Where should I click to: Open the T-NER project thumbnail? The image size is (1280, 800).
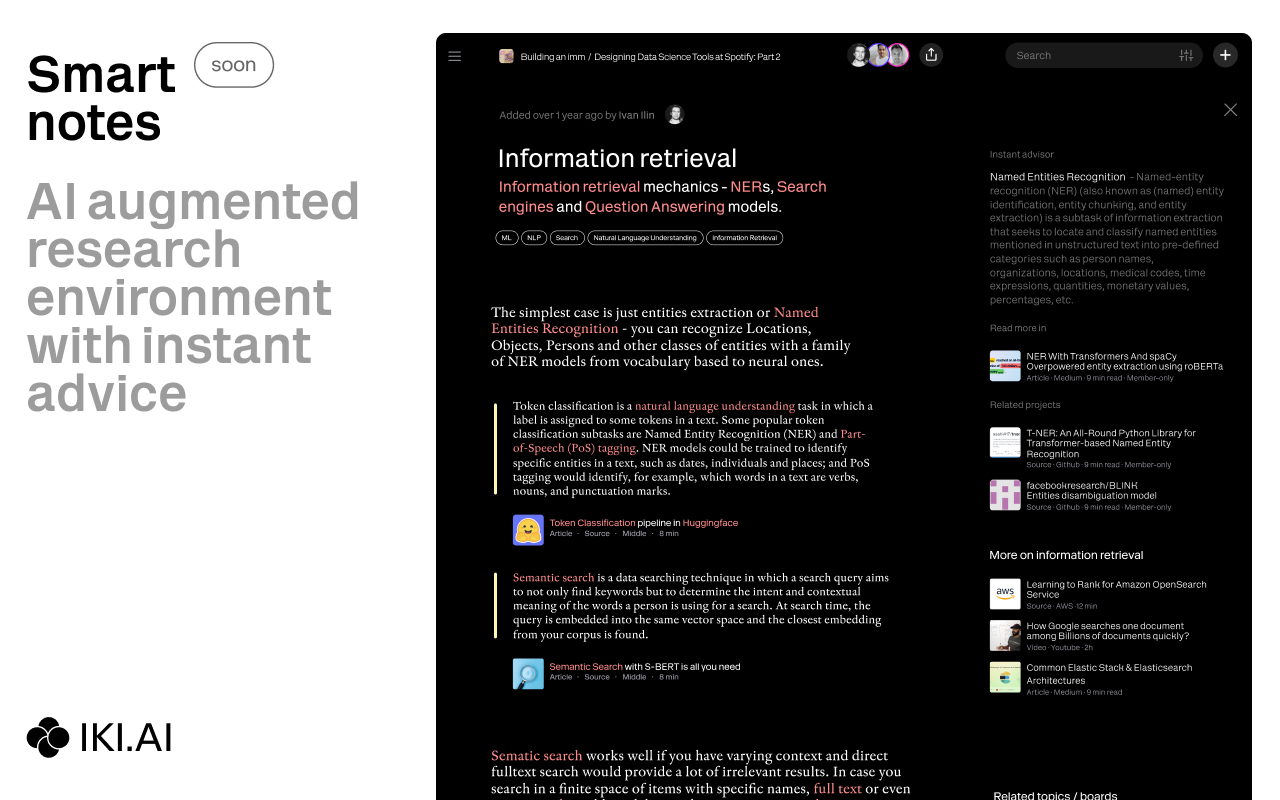tap(1005, 443)
